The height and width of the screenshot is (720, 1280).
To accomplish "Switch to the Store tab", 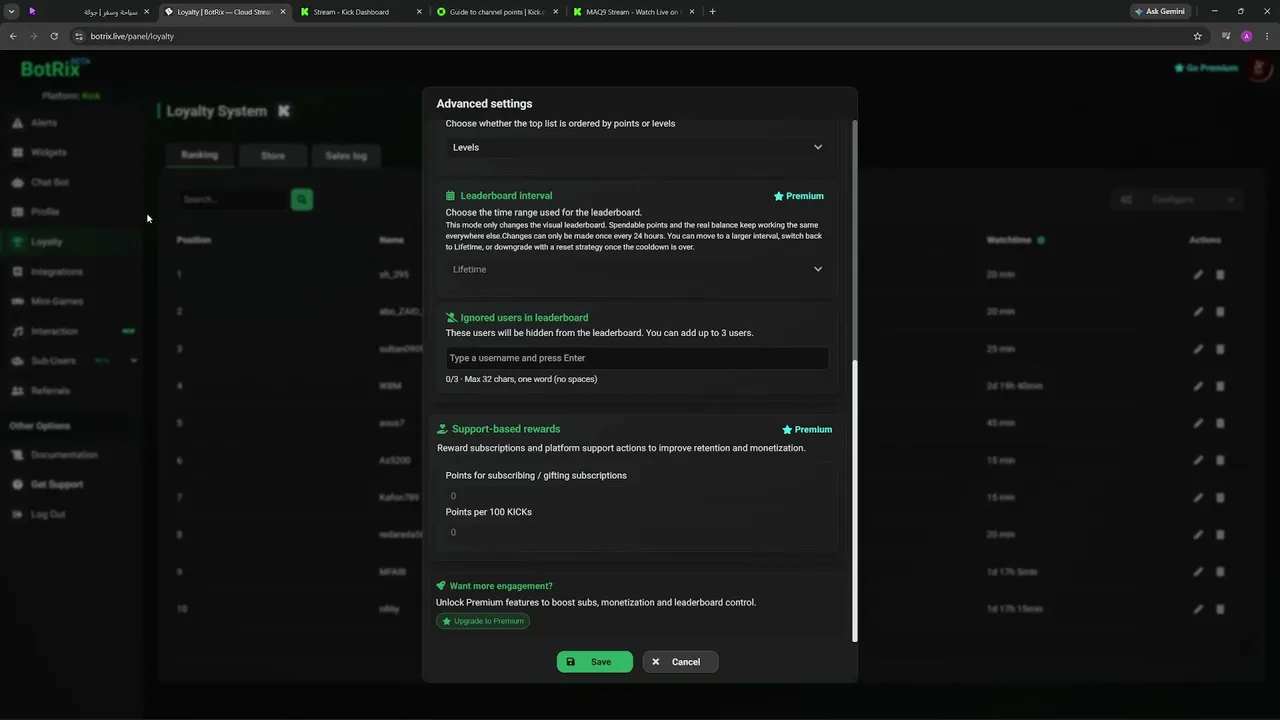I will [273, 156].
